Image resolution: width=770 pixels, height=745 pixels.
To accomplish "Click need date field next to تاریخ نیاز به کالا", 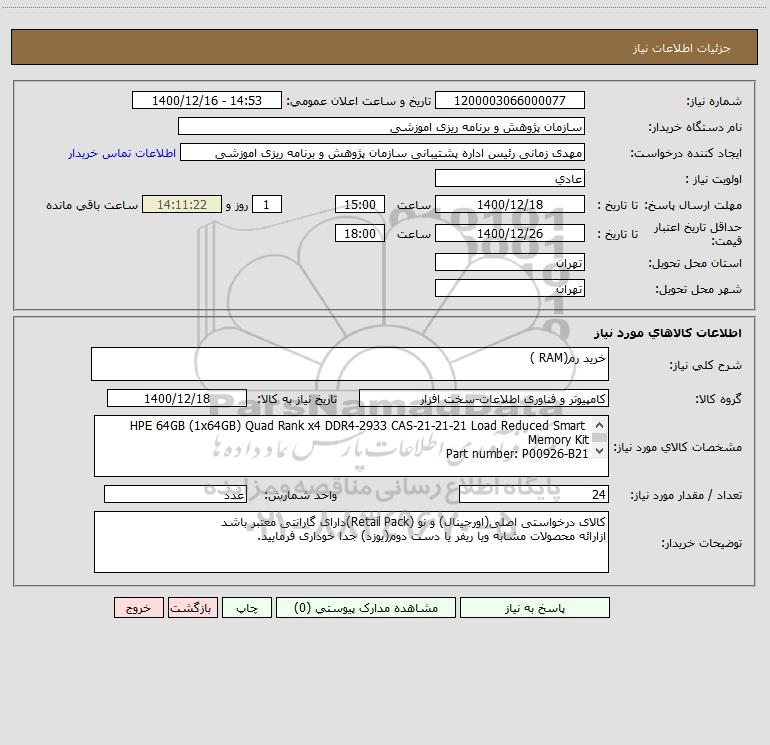I will pyautogui.click(x=177, y=398).
